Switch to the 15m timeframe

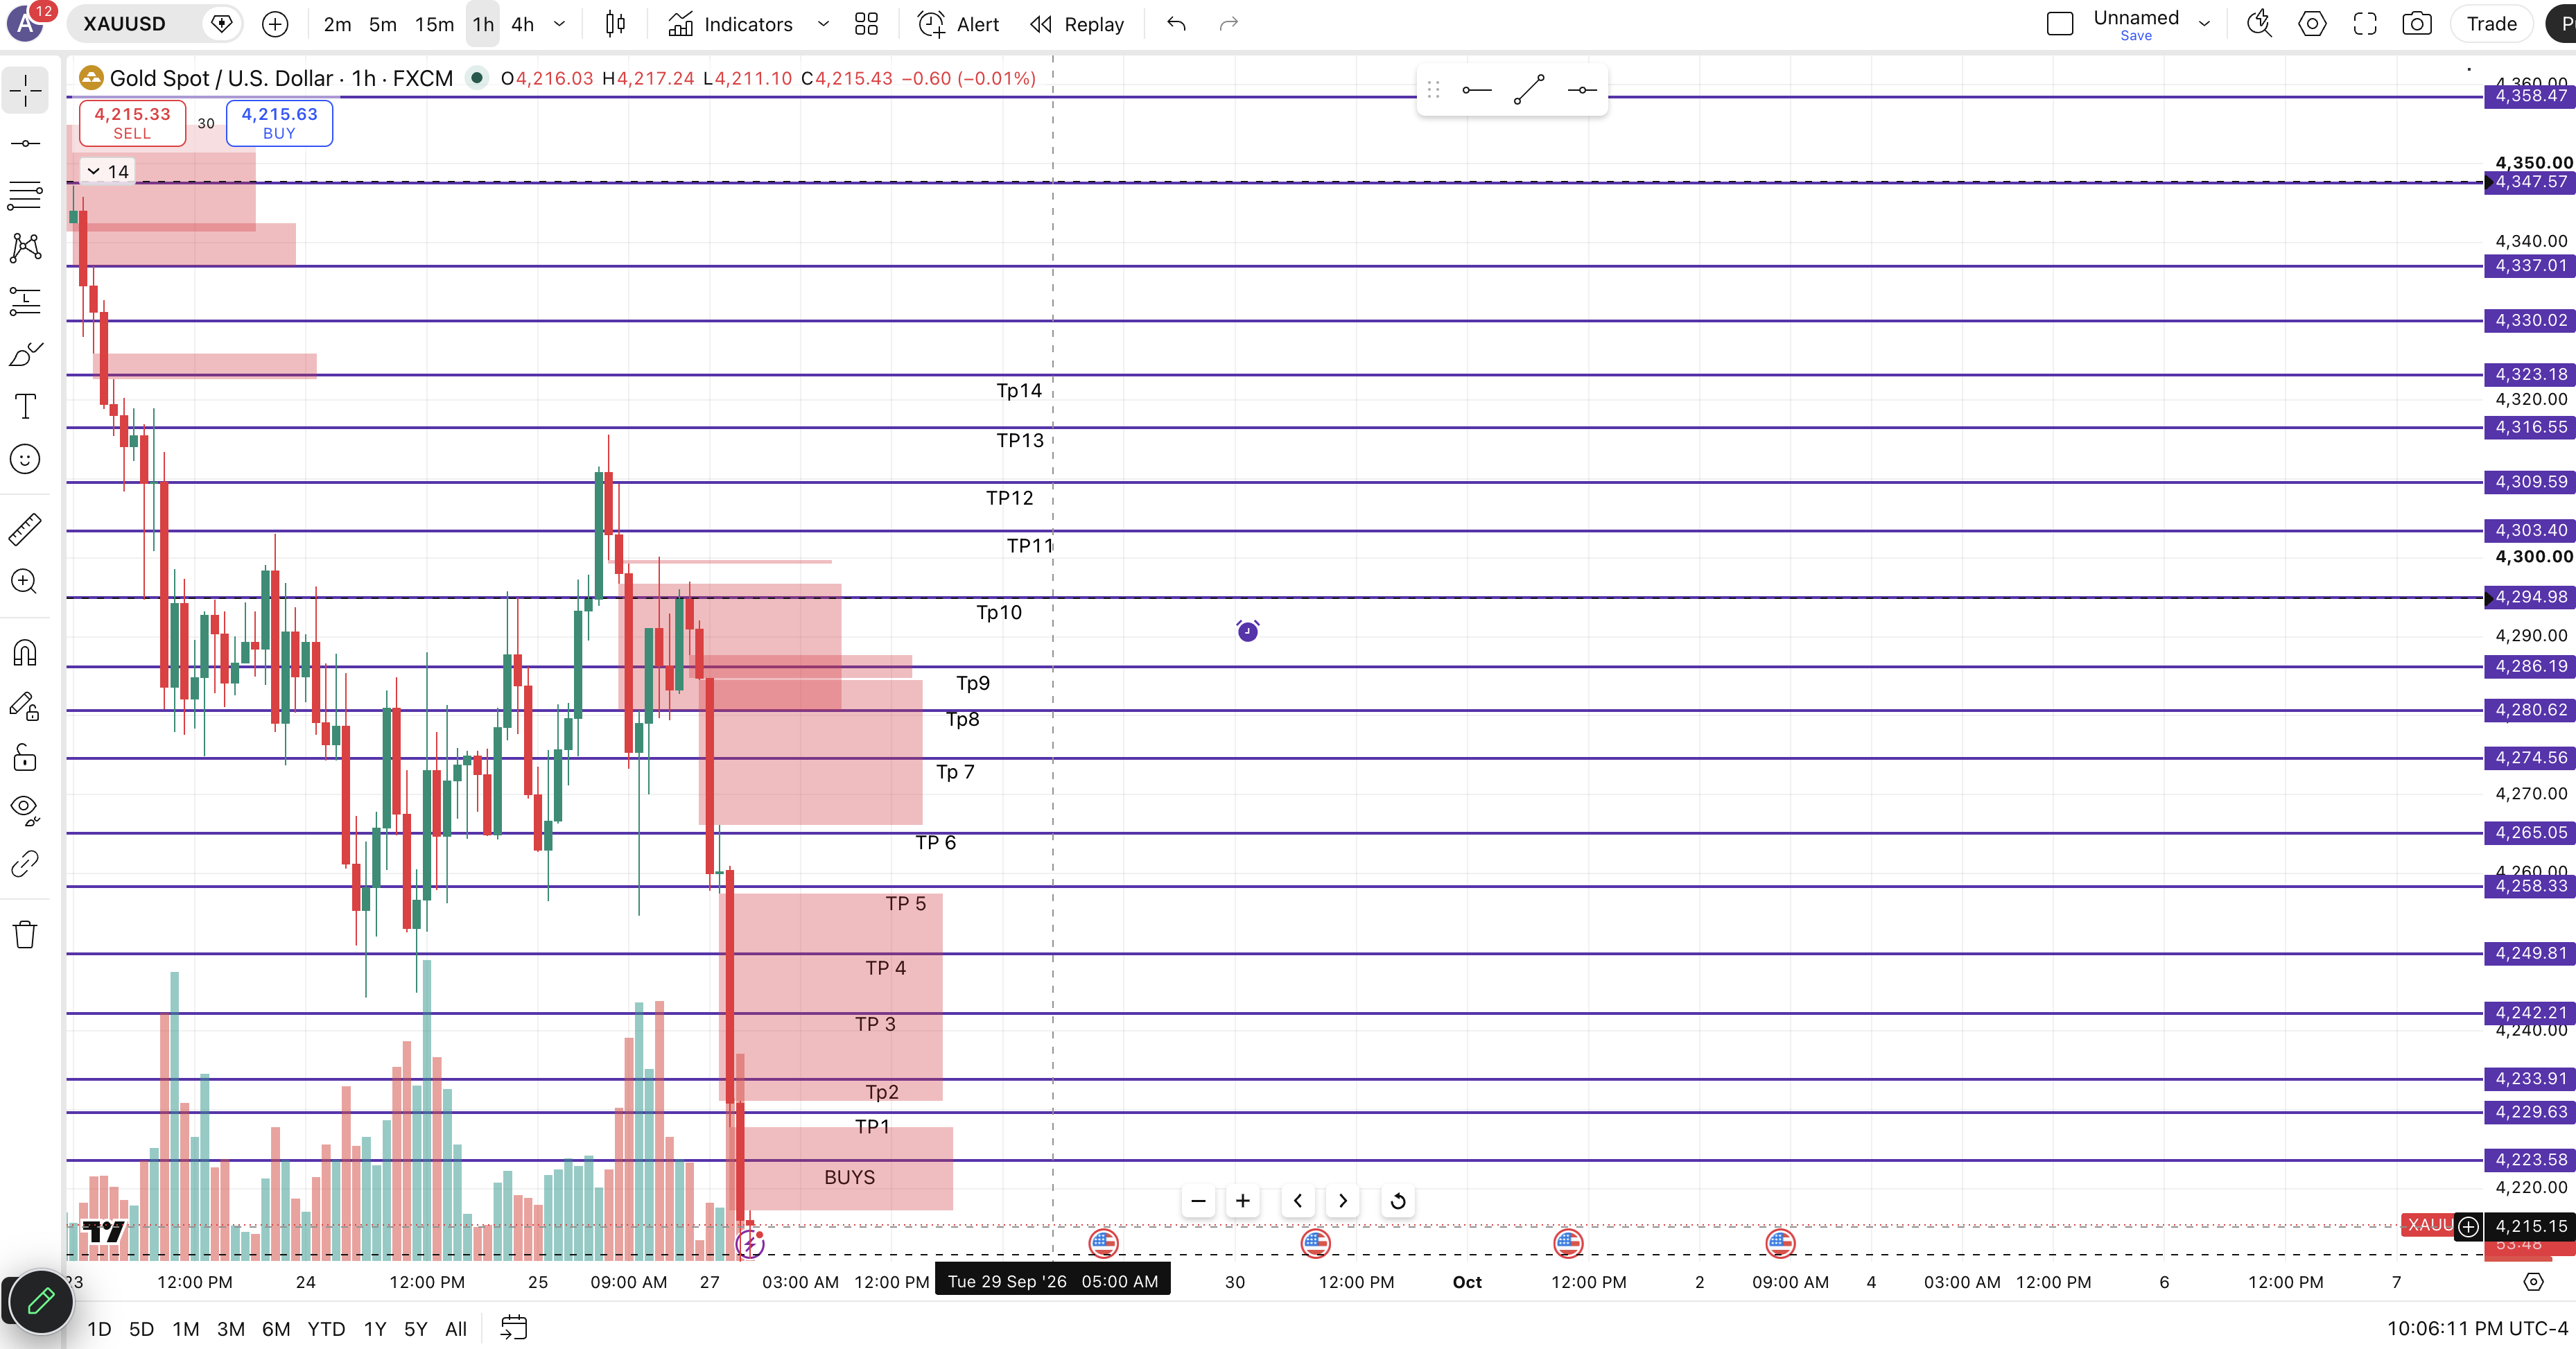click(x=434, y=24)
